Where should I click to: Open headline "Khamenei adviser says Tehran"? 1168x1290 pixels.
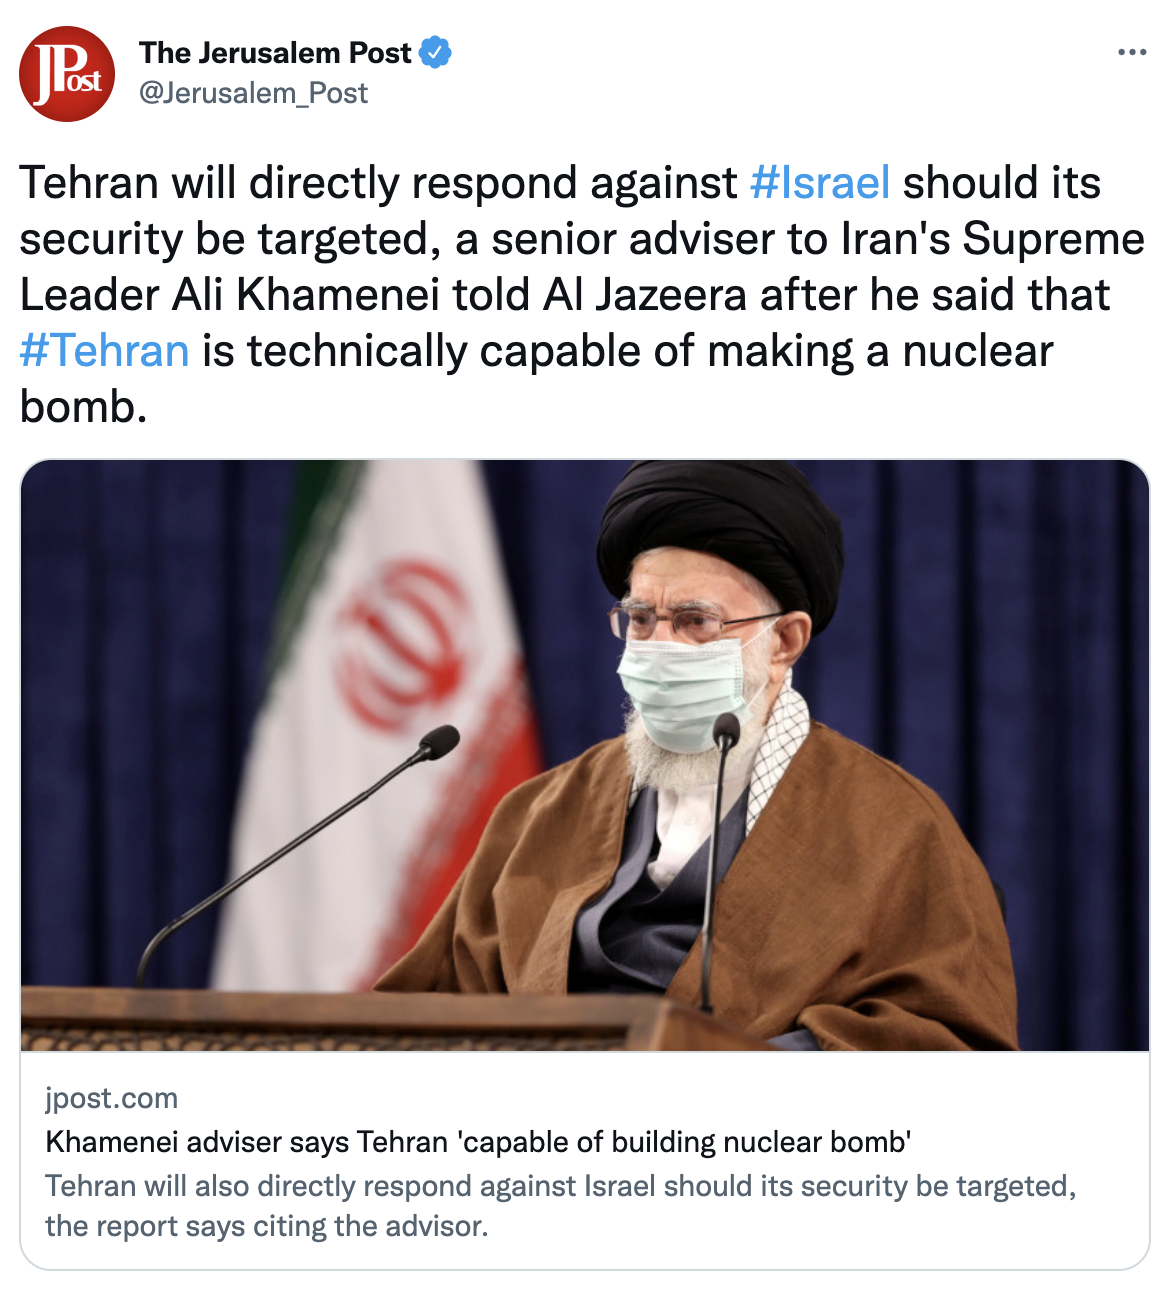coord(478,1142)
